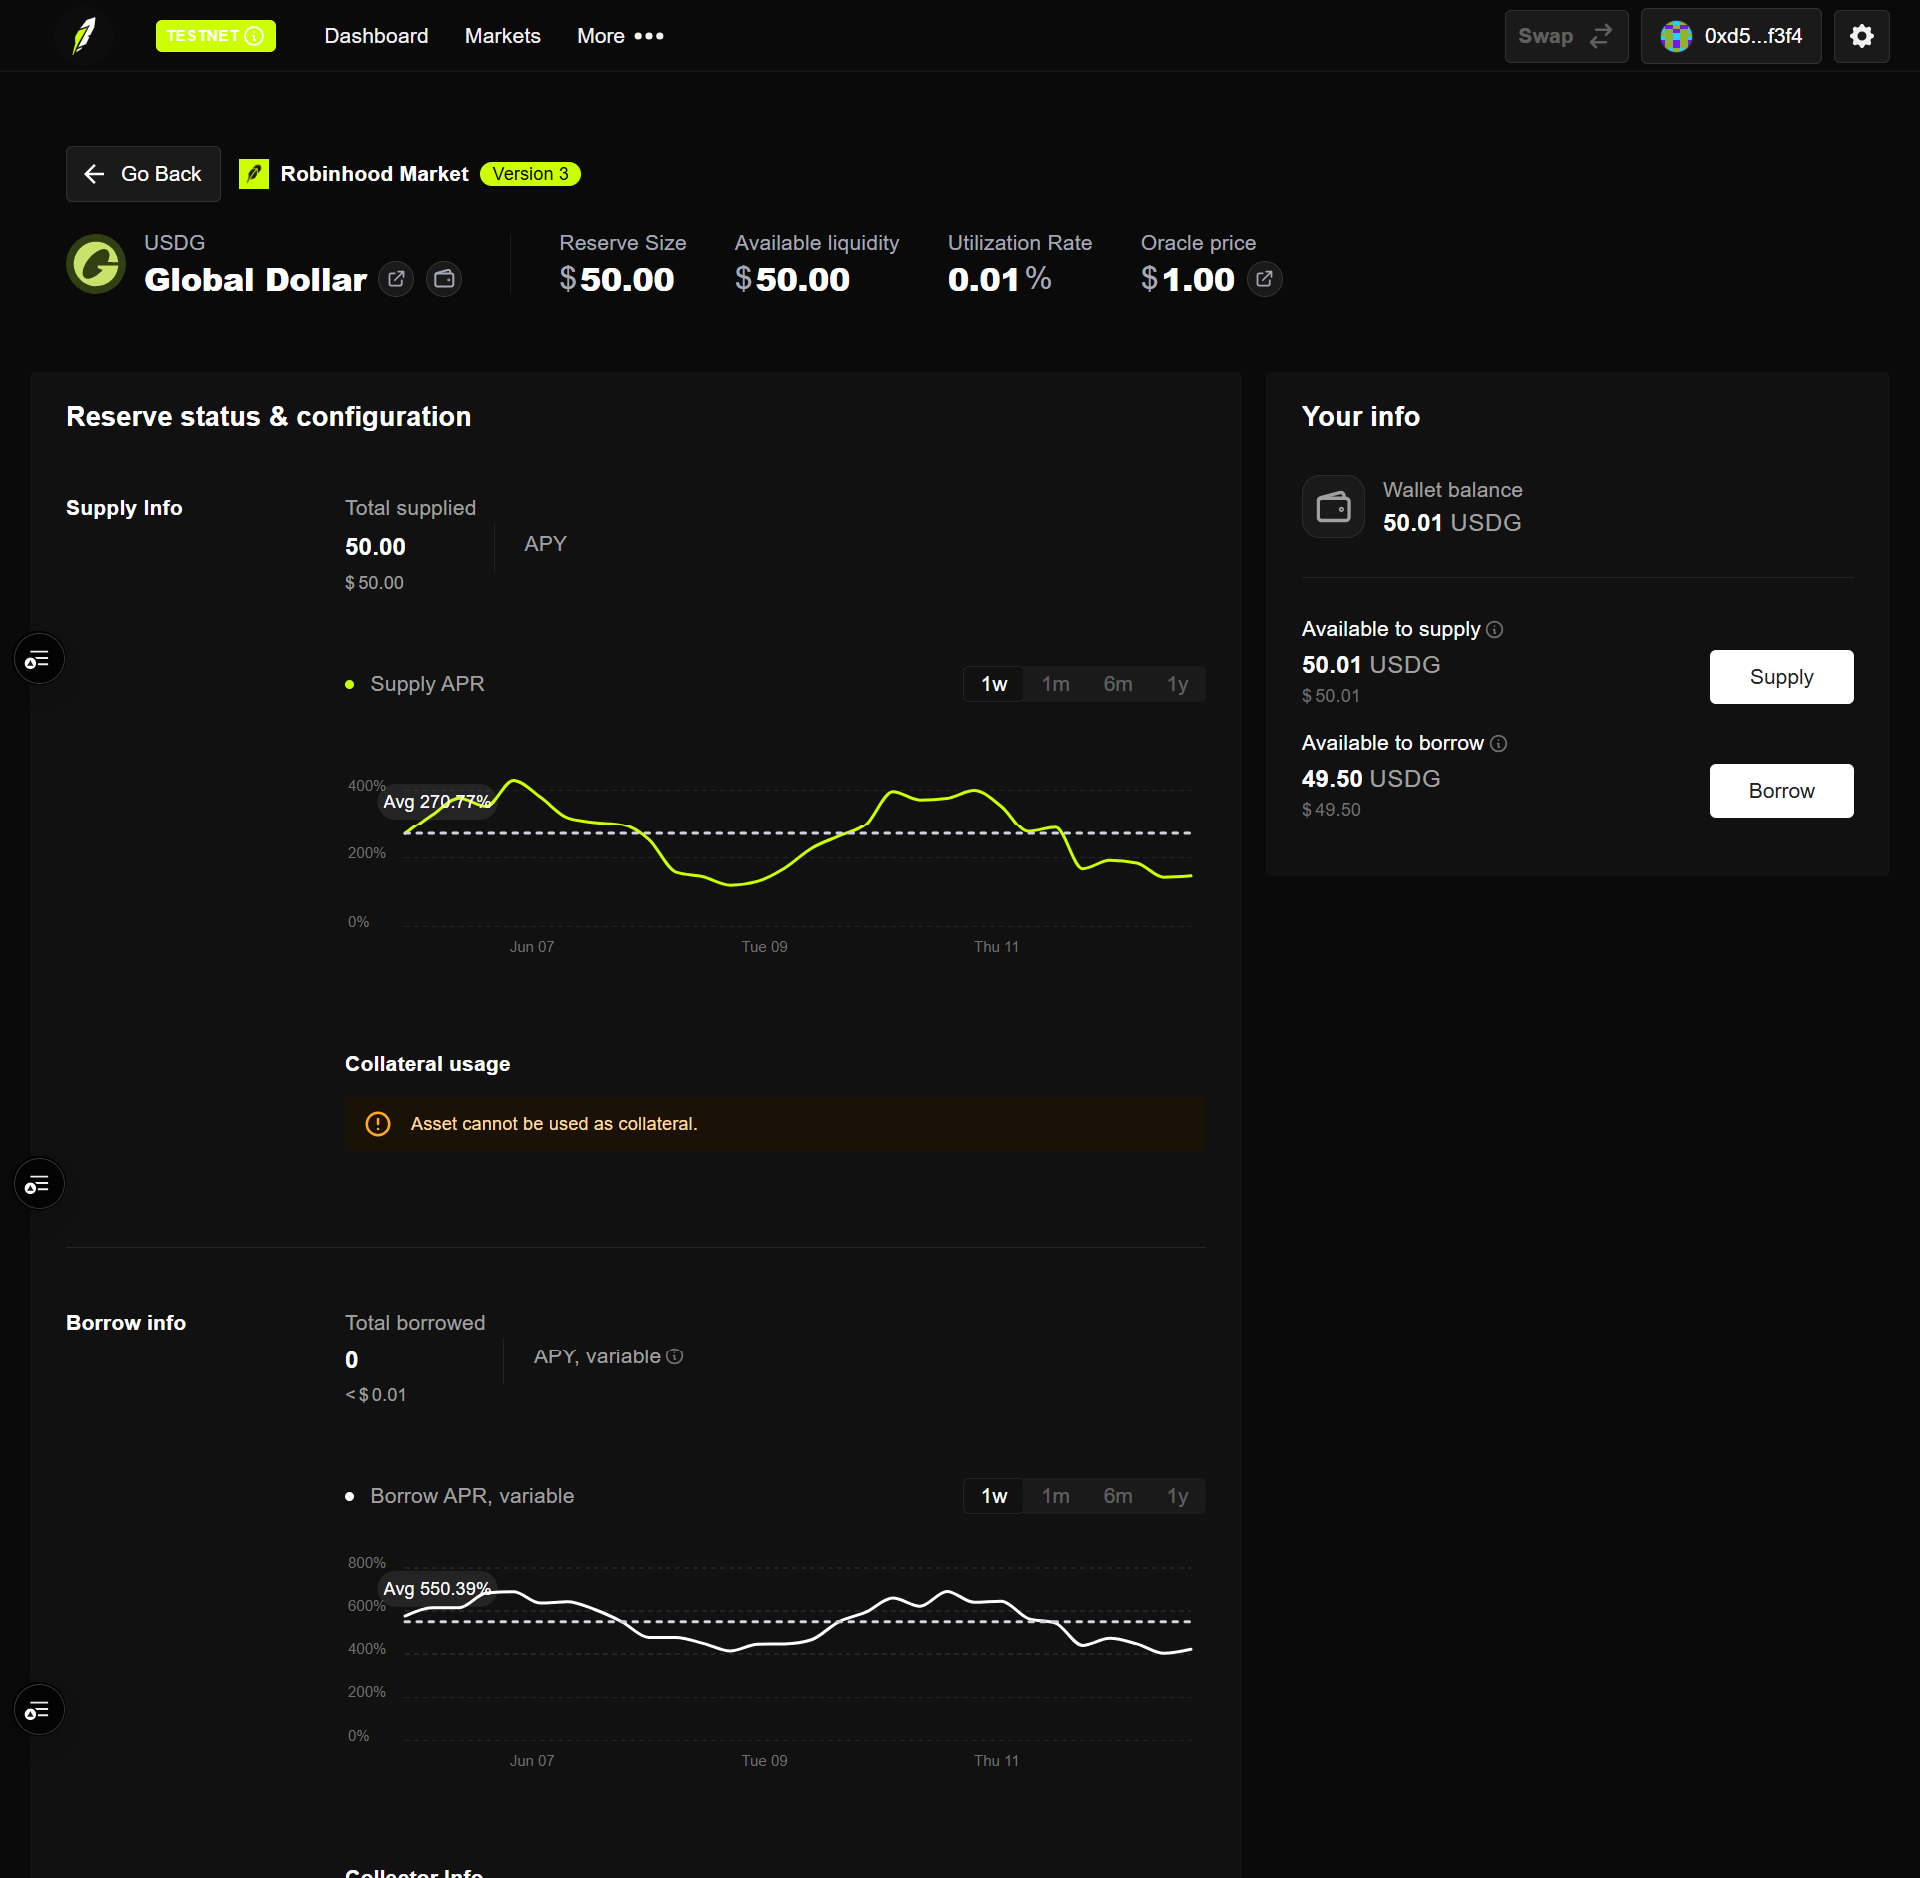The height and width of the screenshot is (1878, 1920).
Task: Click the USDG token logo
Action: click(96, 264)
